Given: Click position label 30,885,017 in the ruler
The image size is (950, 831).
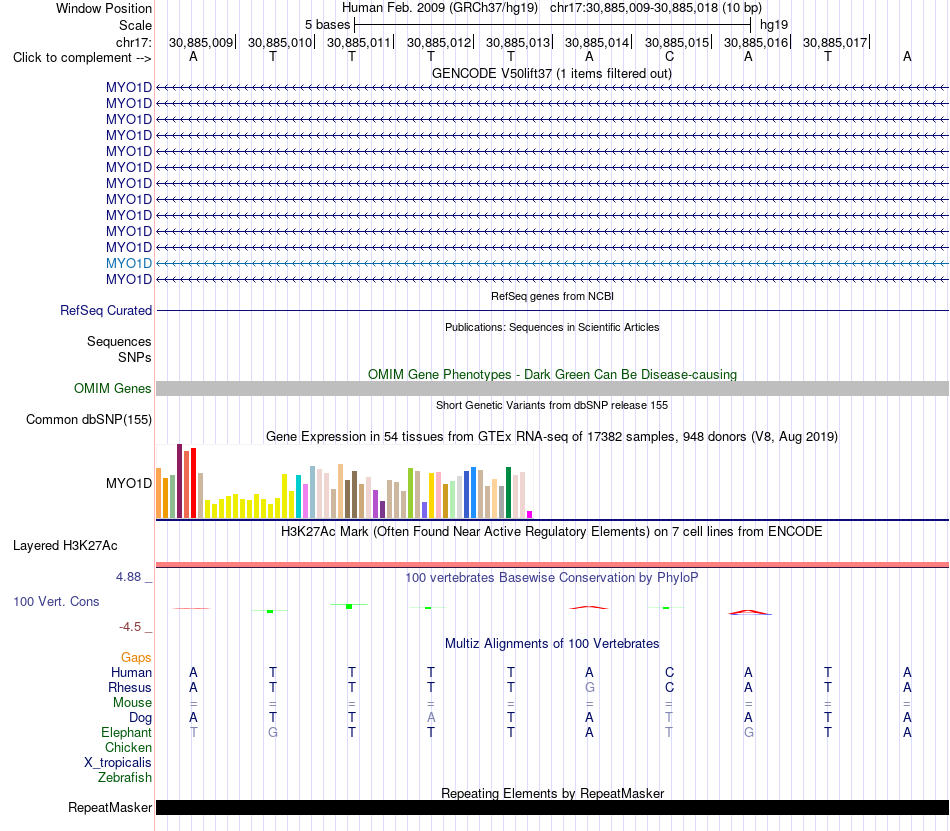Looking at the screenshot, I should point(834,42).
